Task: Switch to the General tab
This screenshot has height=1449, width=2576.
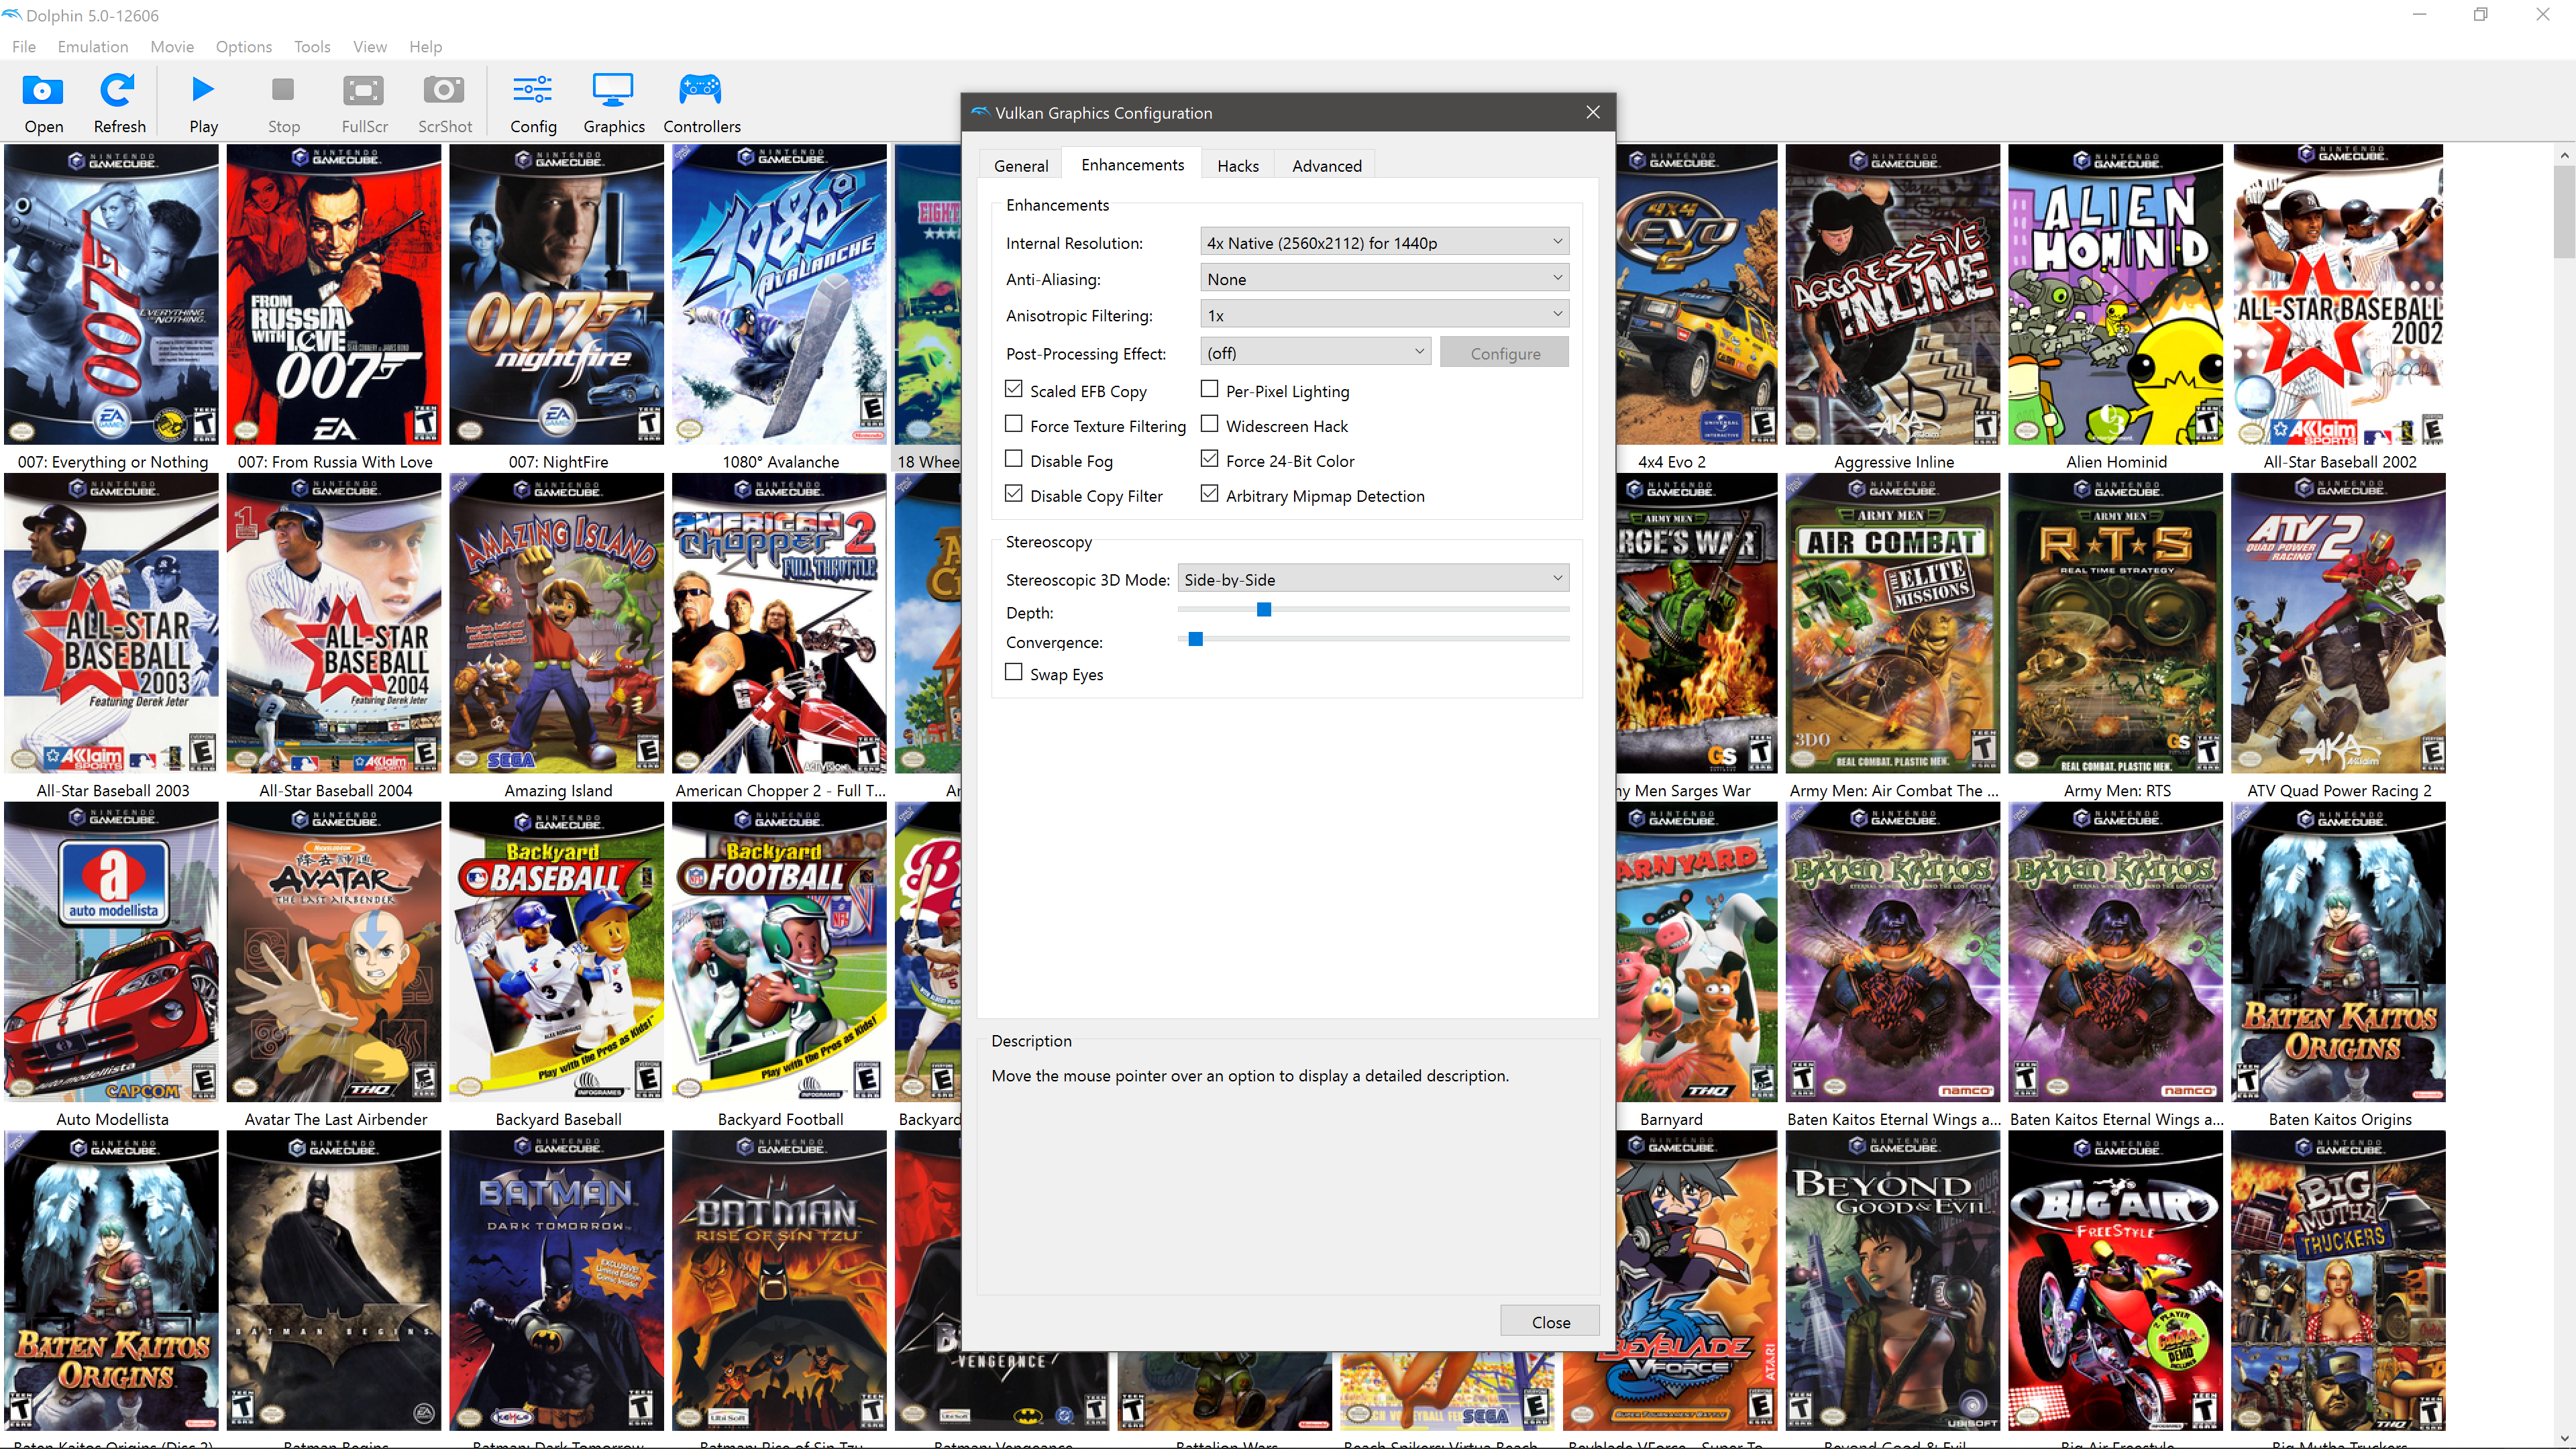Action: (1021, 166)
